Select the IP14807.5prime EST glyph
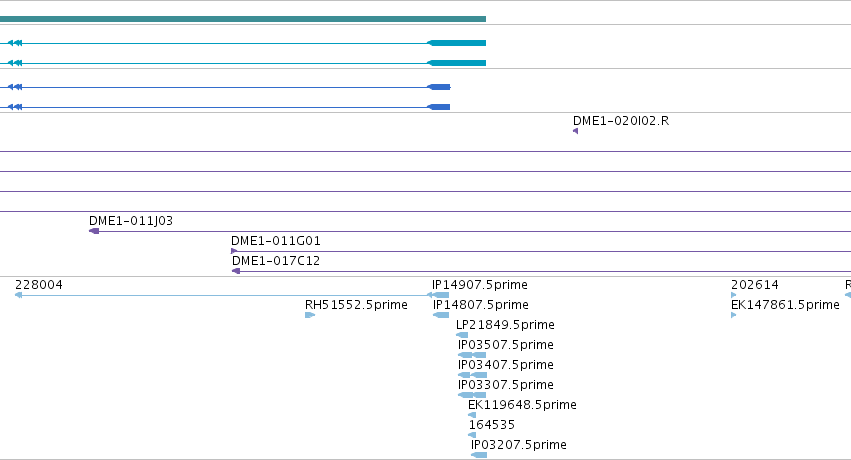Screen dimensions: 851x460 coord(441,315)
